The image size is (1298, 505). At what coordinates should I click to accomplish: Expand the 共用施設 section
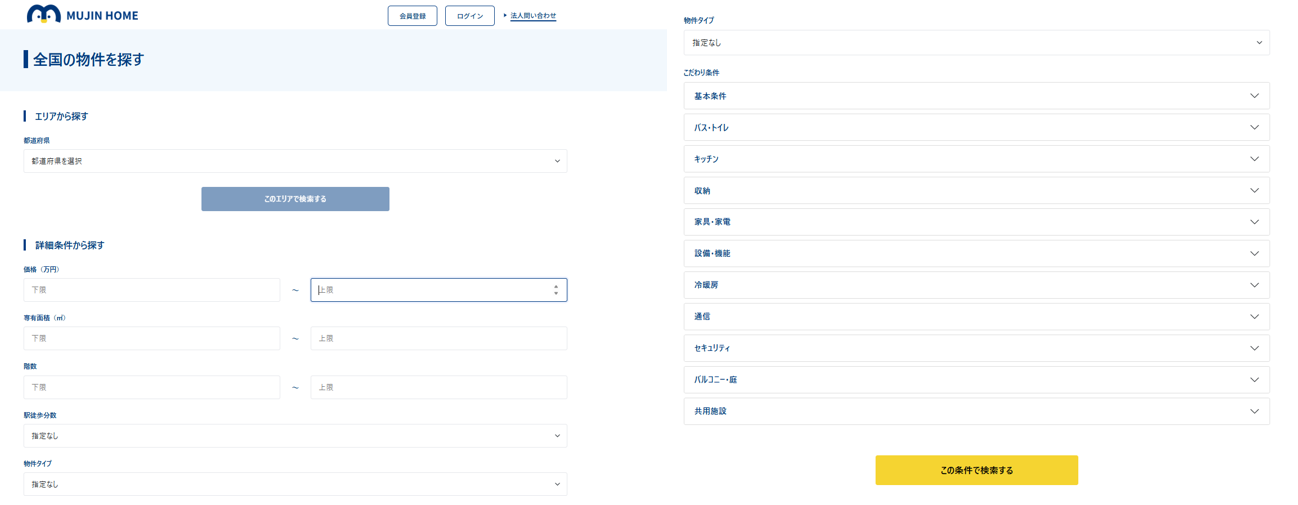point(976,411)
